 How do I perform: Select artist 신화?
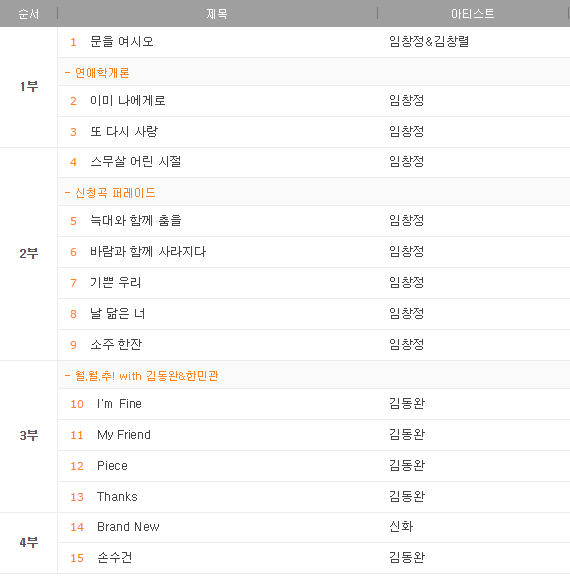pos(401,527)
